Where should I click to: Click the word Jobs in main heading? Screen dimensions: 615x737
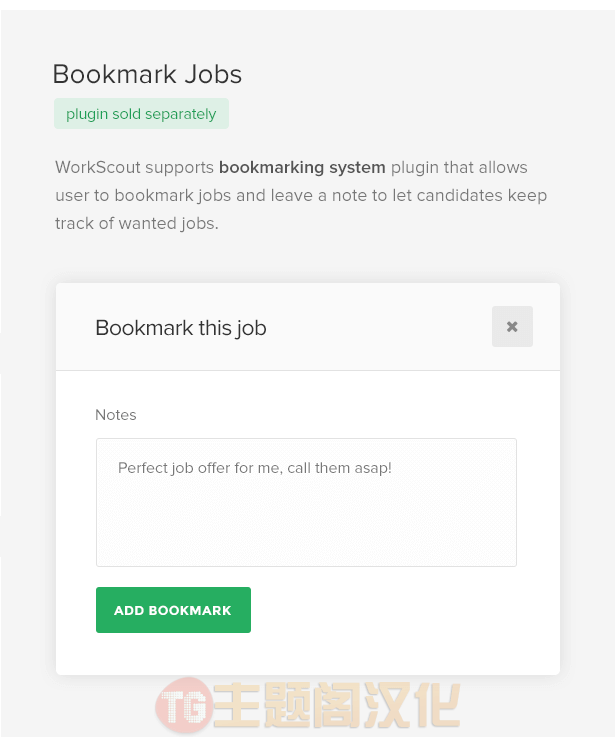click(x=213, y=74)
